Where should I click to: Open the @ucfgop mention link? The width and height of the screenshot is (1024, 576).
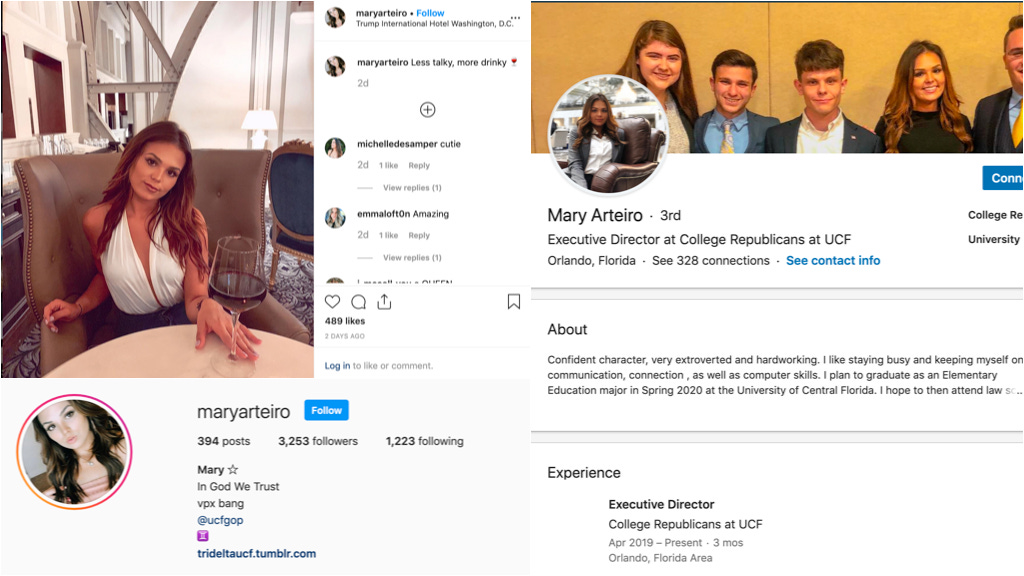coord(220,520)
